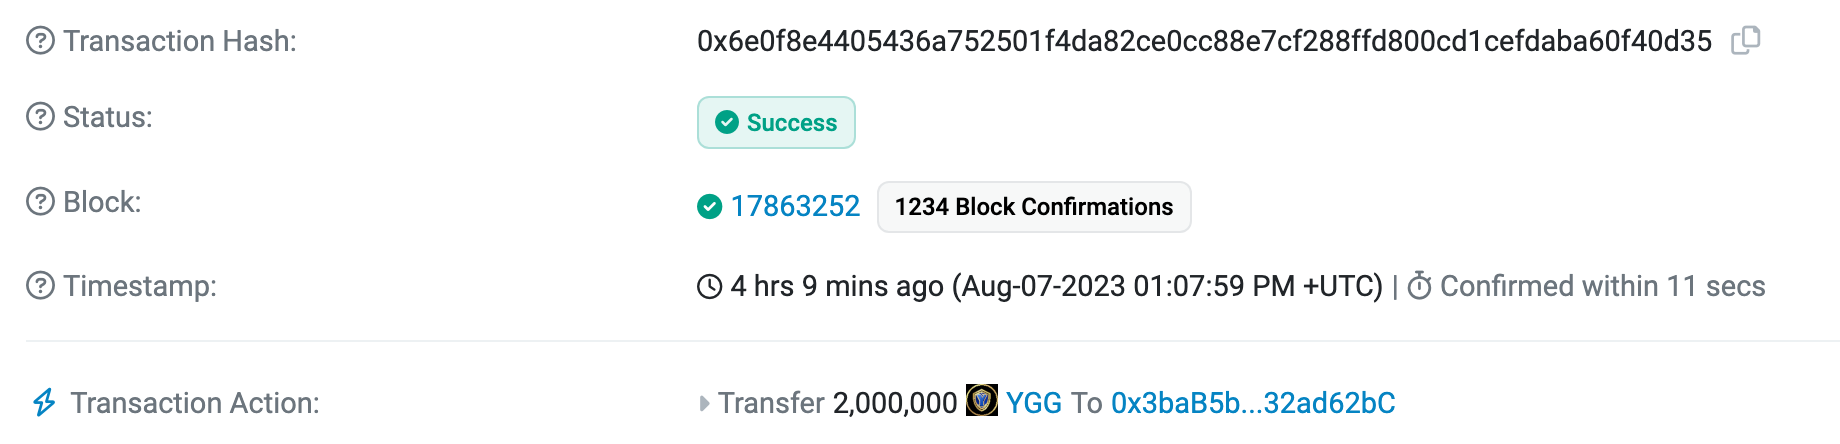Click the help icon next to Timestamp
The width and height of the screenshot is (1840, 444).
[x=40, y=286]
